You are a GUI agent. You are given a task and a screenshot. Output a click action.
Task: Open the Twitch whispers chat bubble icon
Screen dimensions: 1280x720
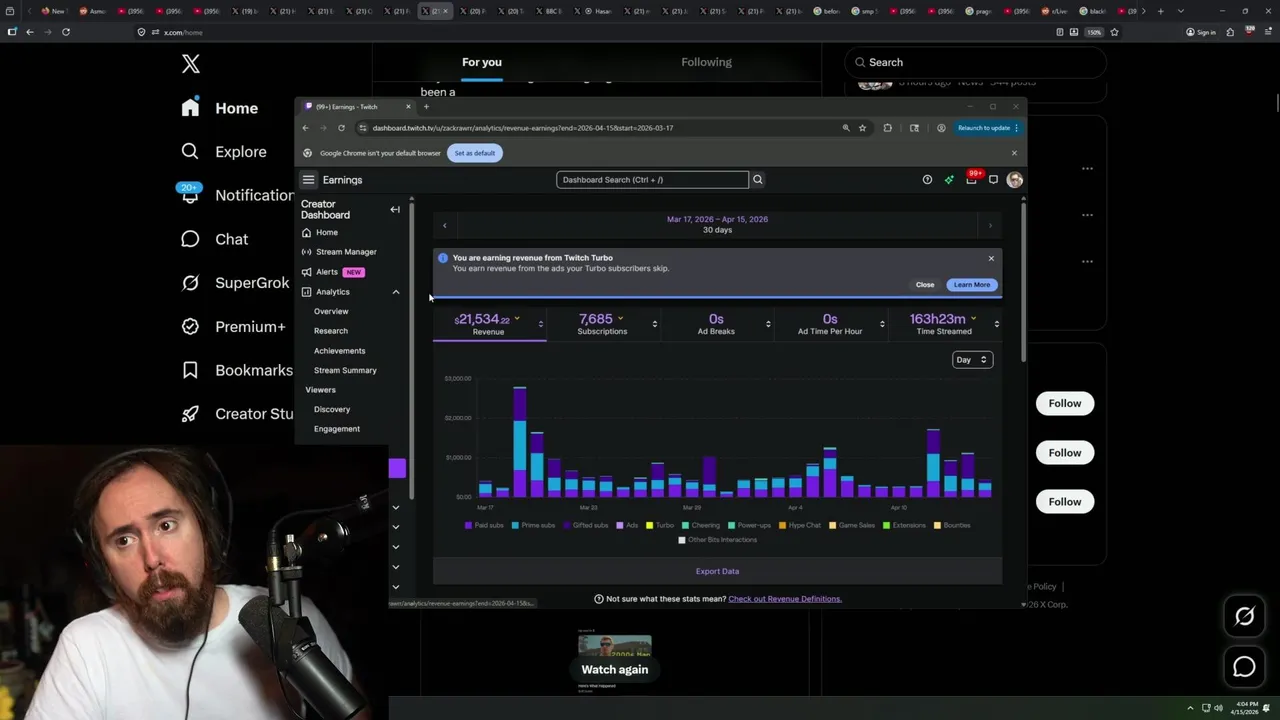[x=993, y=180]
